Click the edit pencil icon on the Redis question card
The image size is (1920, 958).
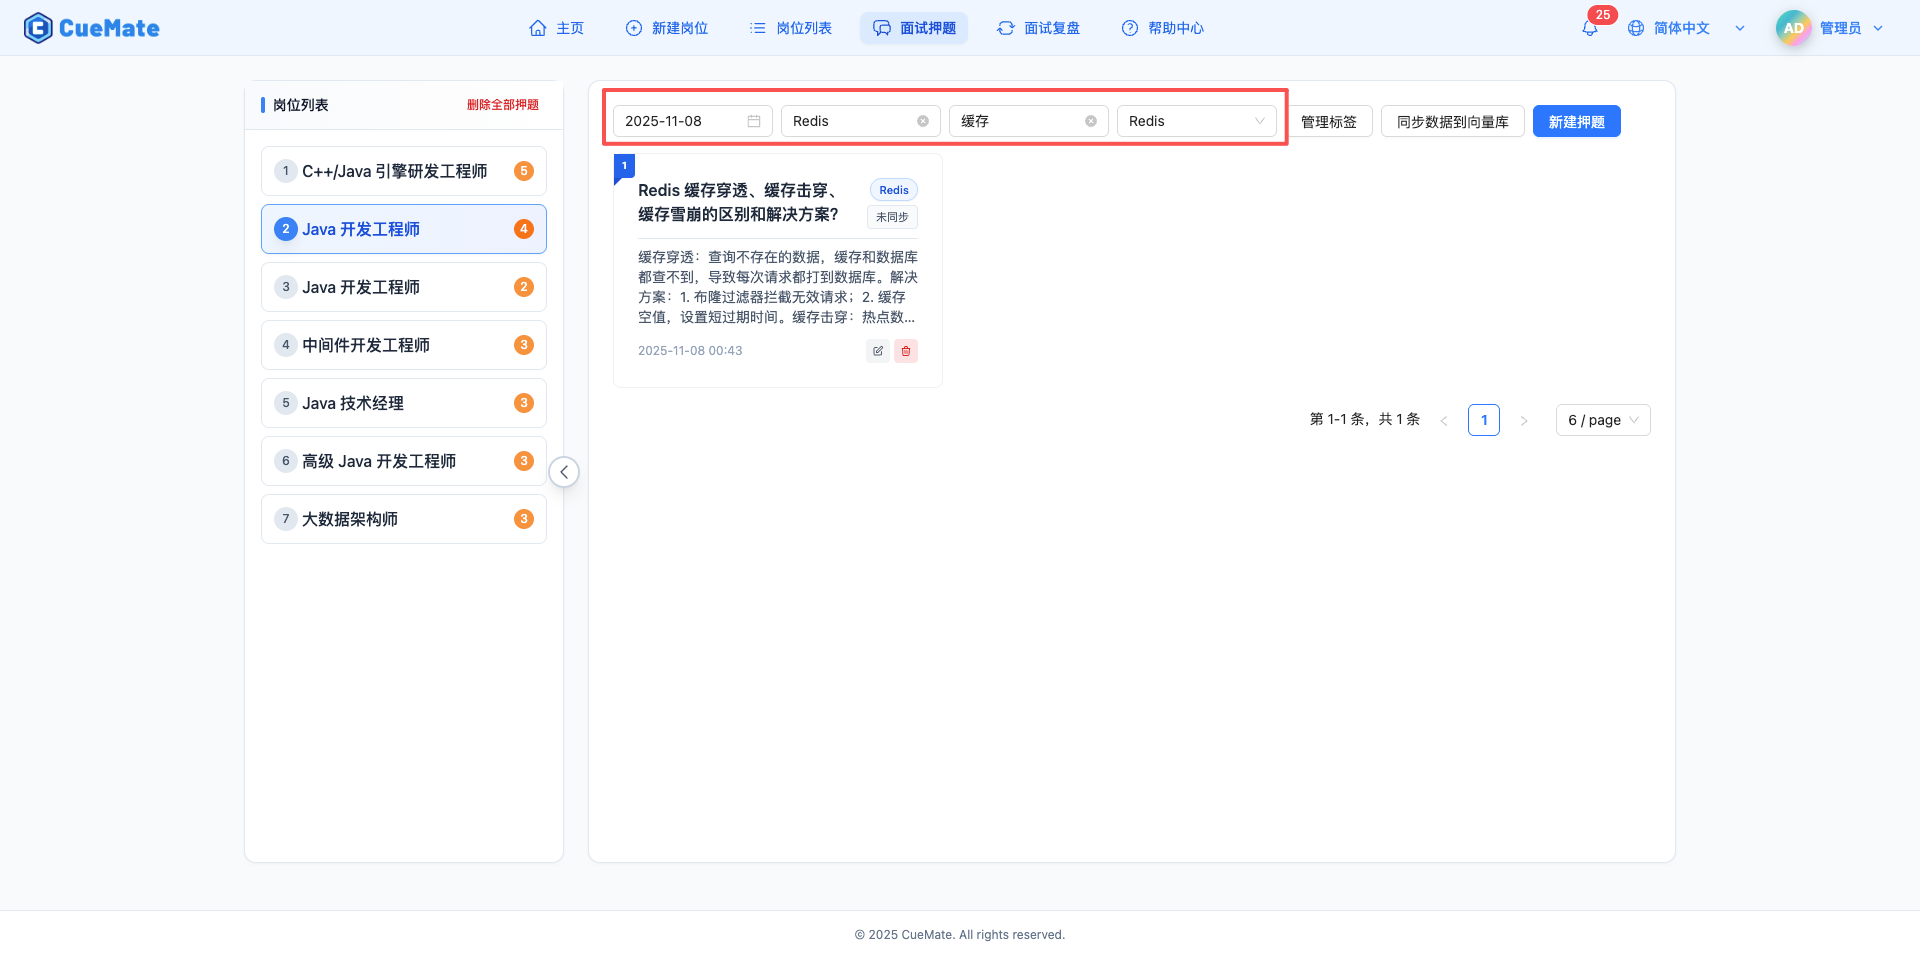[x=877, y=351]
